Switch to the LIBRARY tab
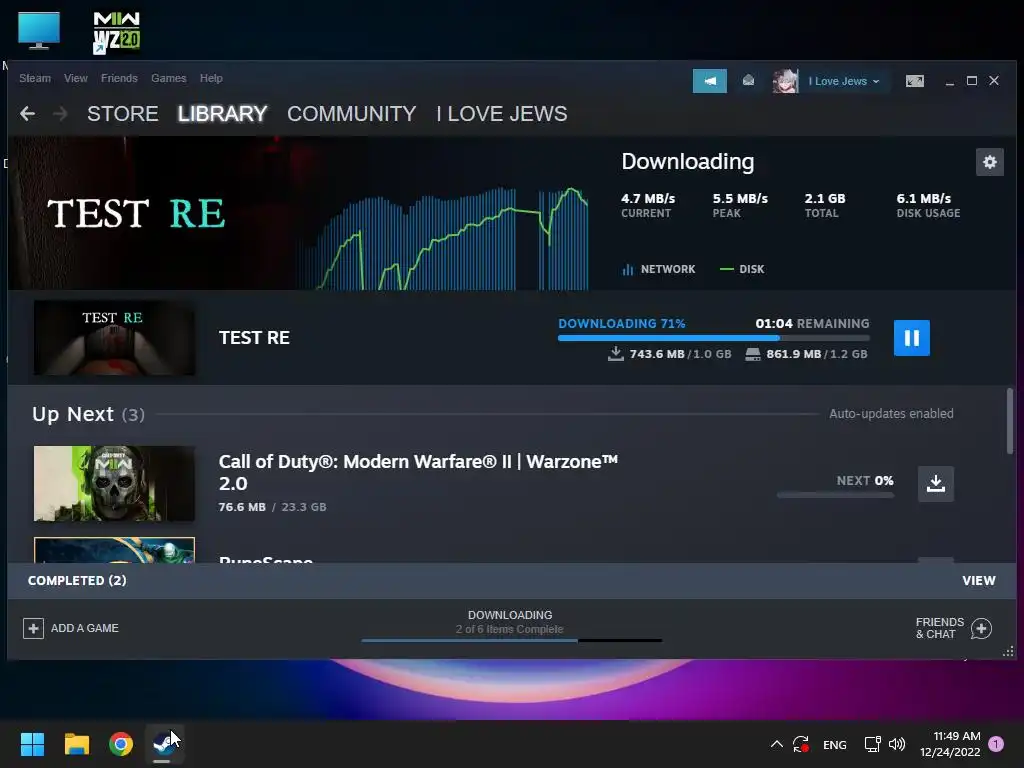 pyautogui.click(x=222, y=114)
